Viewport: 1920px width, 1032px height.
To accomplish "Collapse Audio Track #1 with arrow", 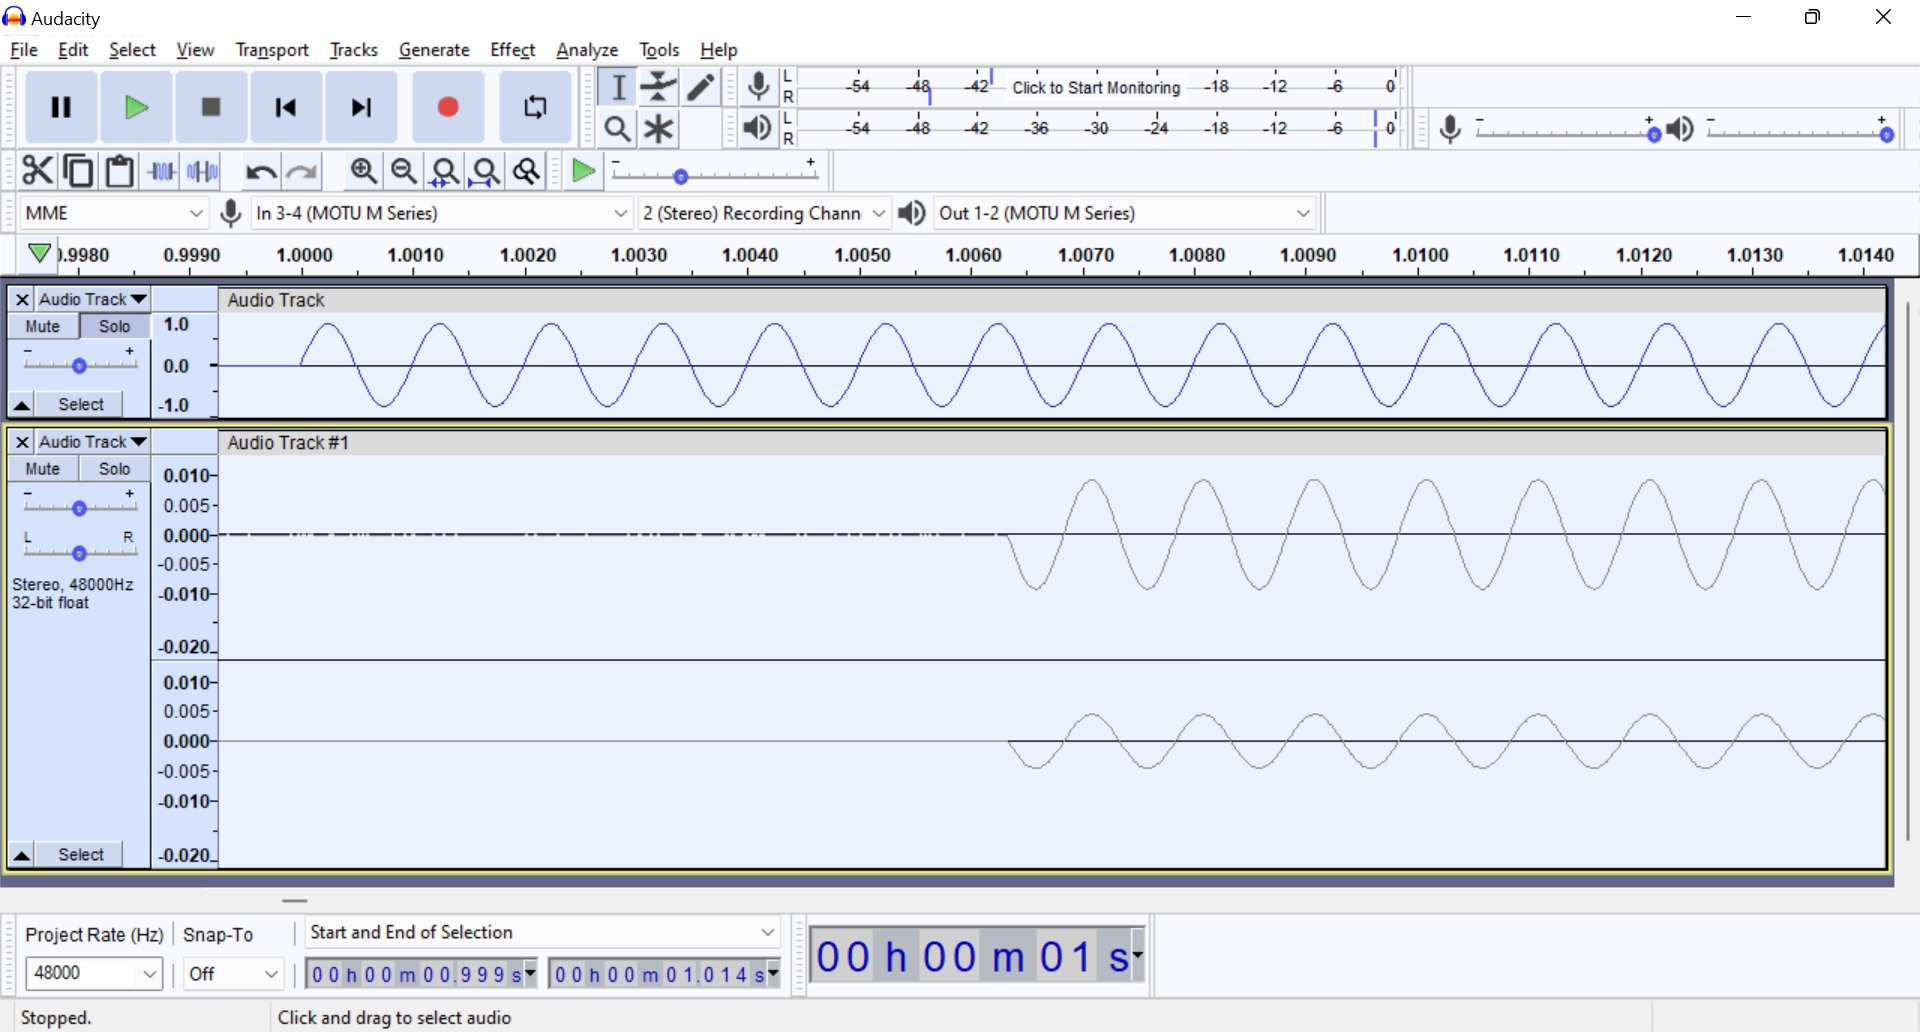I will coord(21,854).
